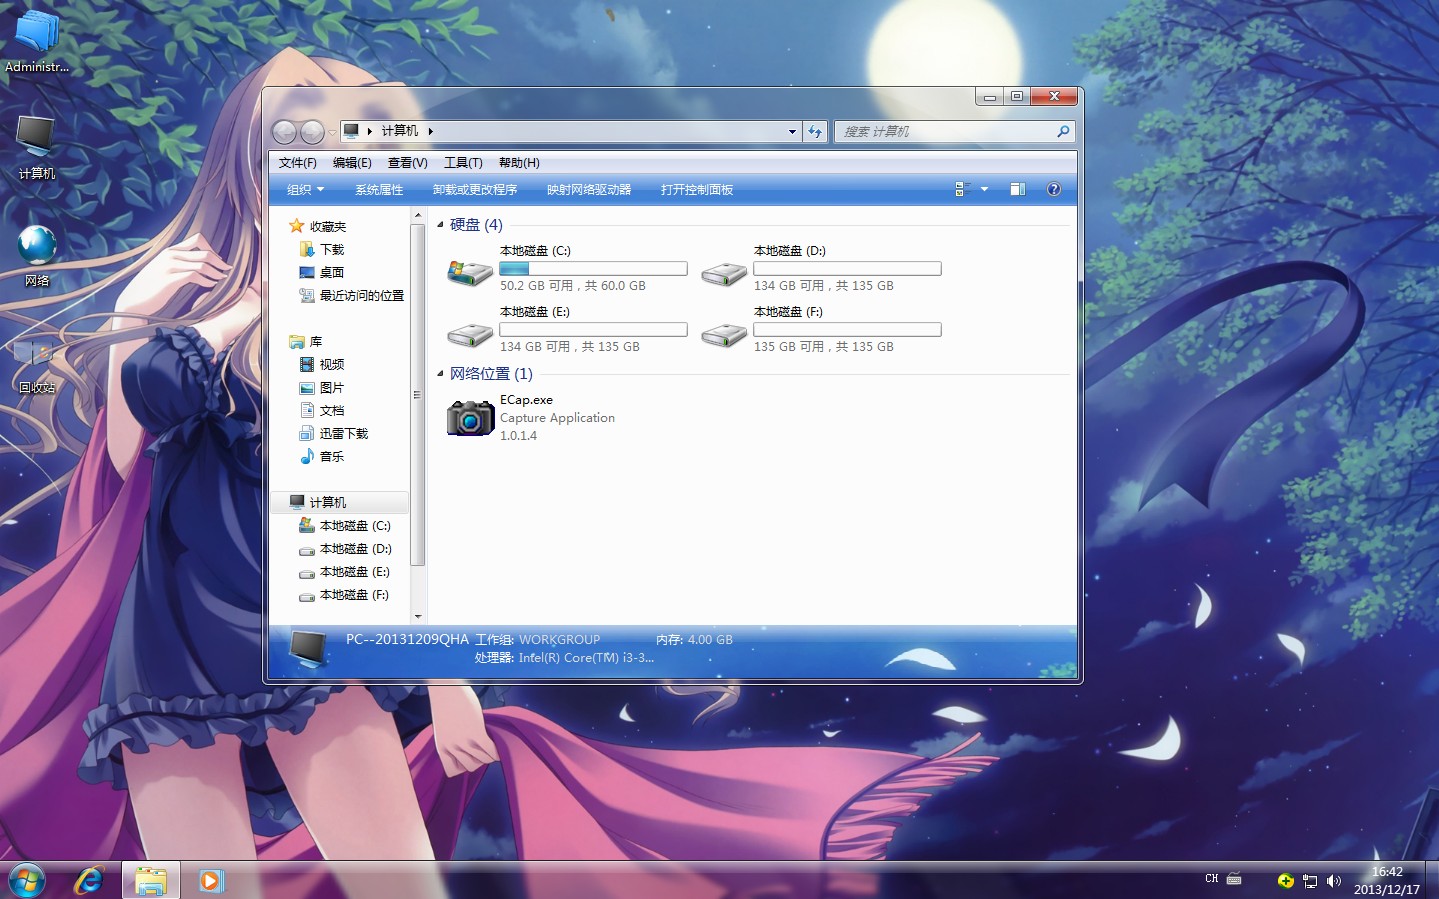1439x899 pixels.
Task: Select 最近访问的位置 in favorites
Action: (361, 296)
